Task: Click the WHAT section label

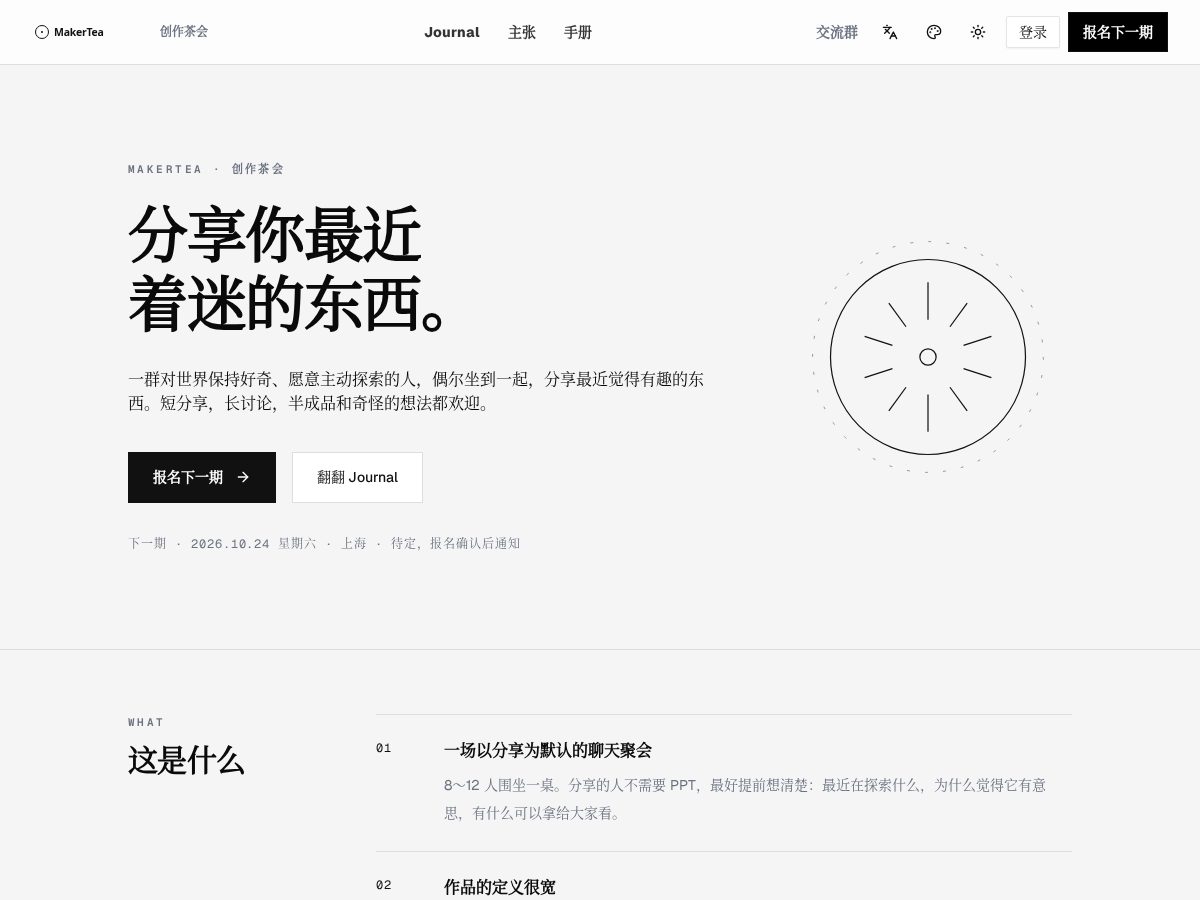Action: (x=146, y=722)
